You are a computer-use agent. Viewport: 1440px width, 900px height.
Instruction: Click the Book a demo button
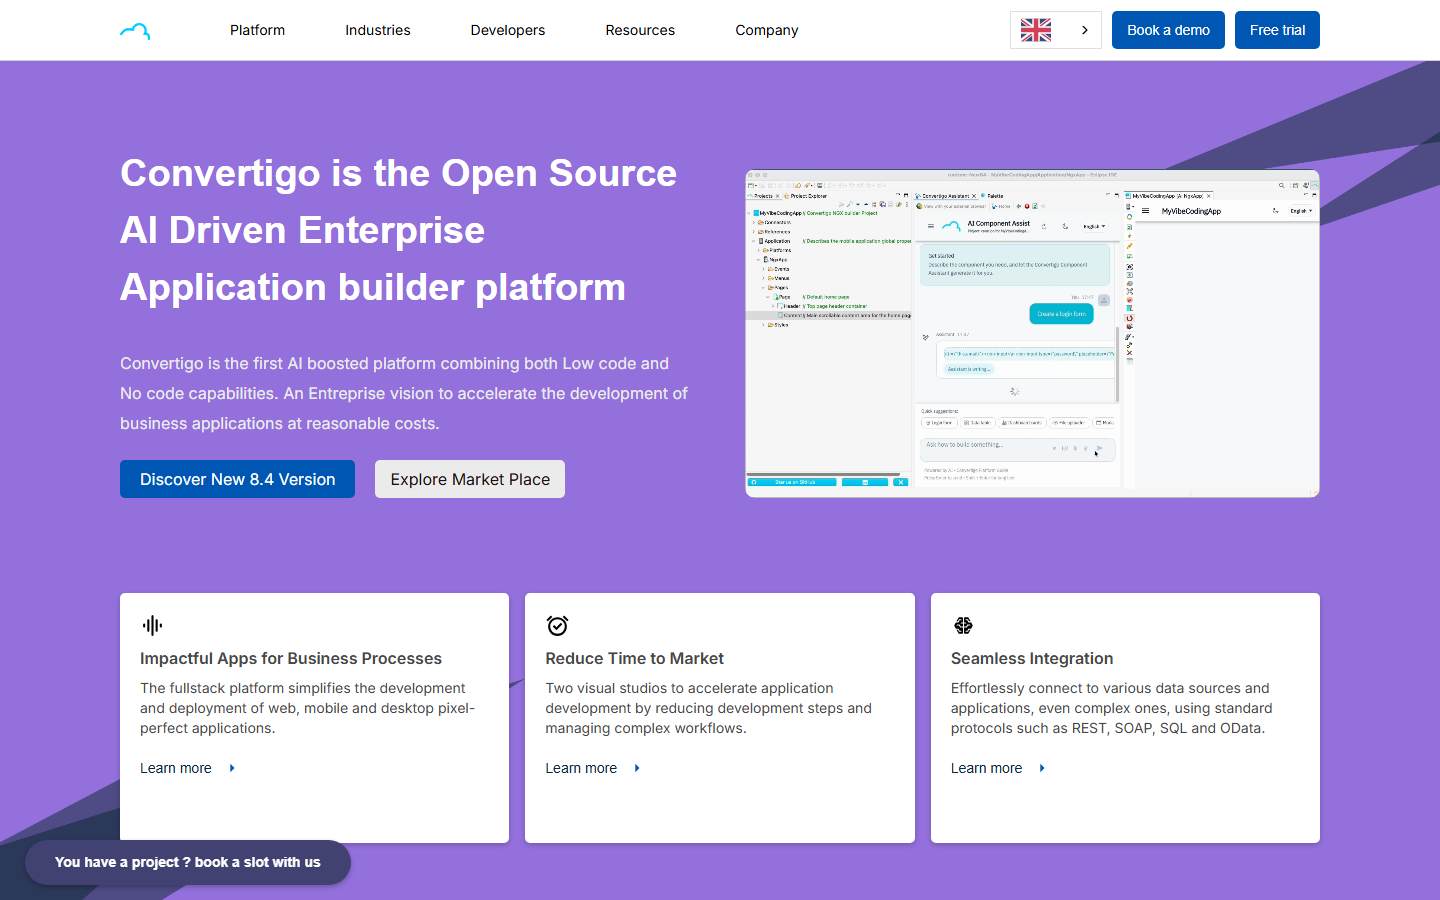click(1168, 30)
